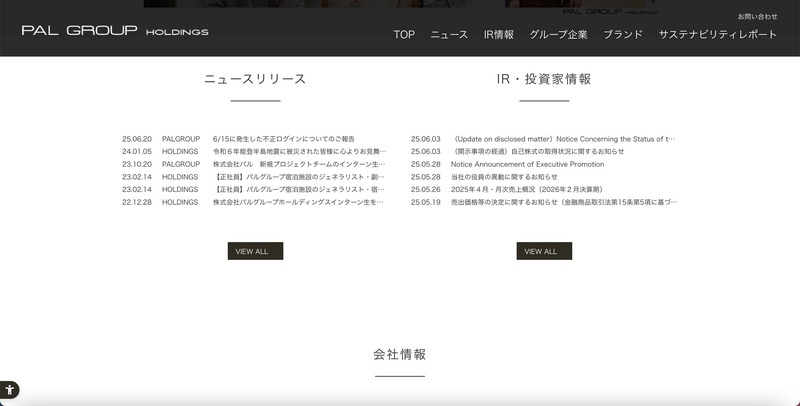Open 当社の役員の異動に関するお知らせ link
Image resolution: width=800 pixels, height=406 pixels.
[504, 177]
